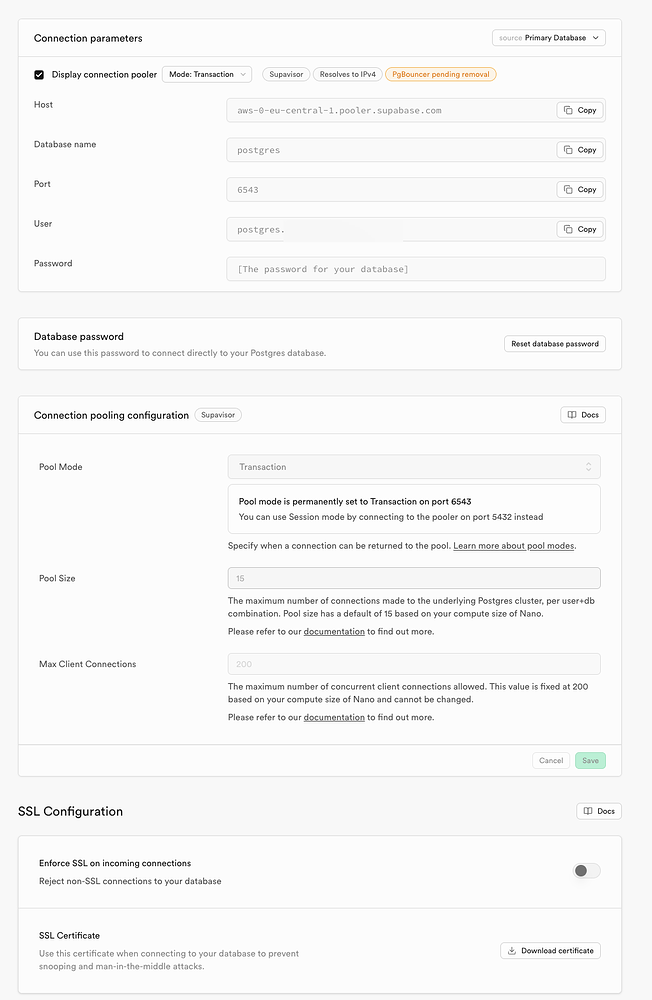
Task: Save the connection pooling configuration
Action: tap(589, 760)
